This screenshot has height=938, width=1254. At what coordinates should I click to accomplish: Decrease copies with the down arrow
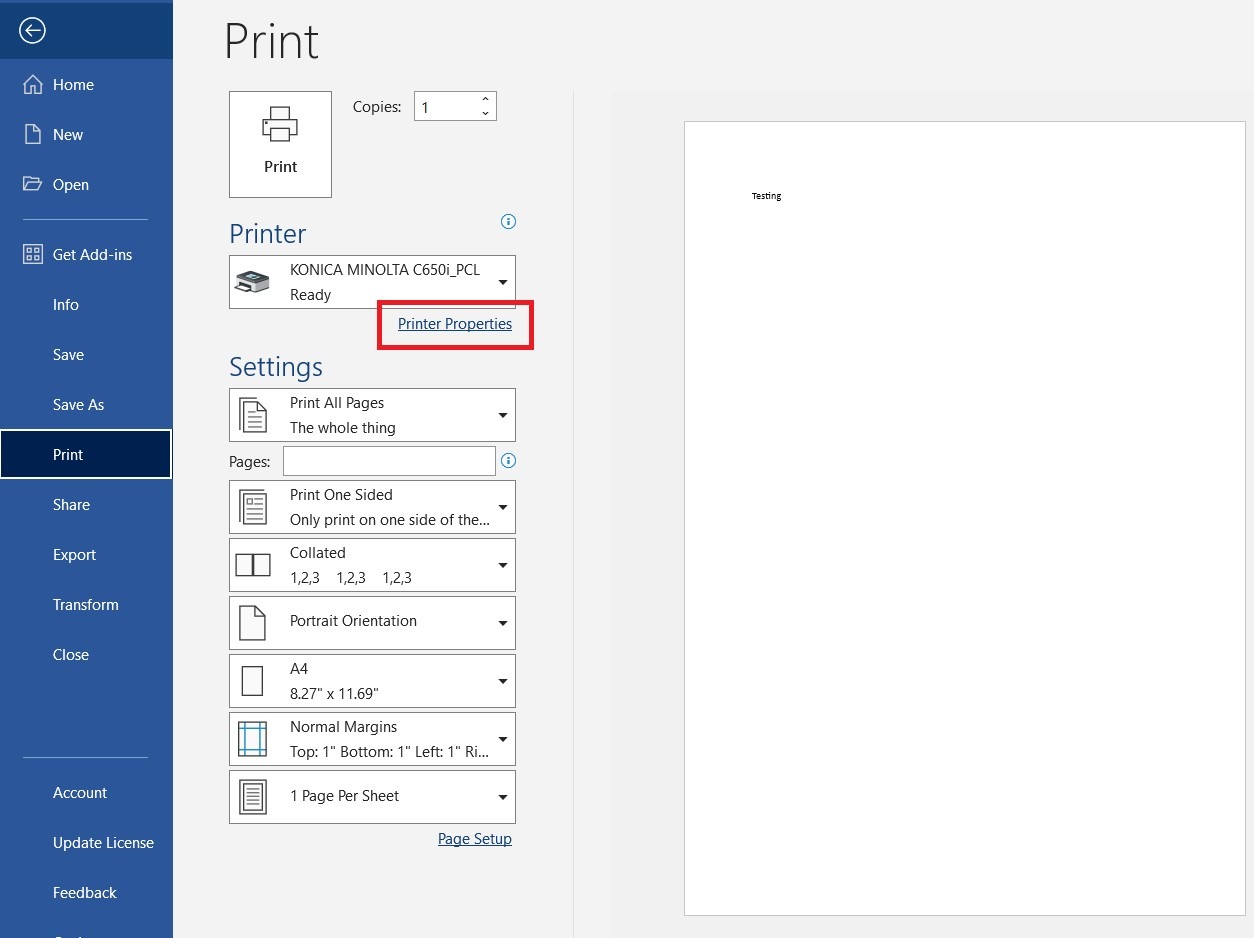click(485, 114)
